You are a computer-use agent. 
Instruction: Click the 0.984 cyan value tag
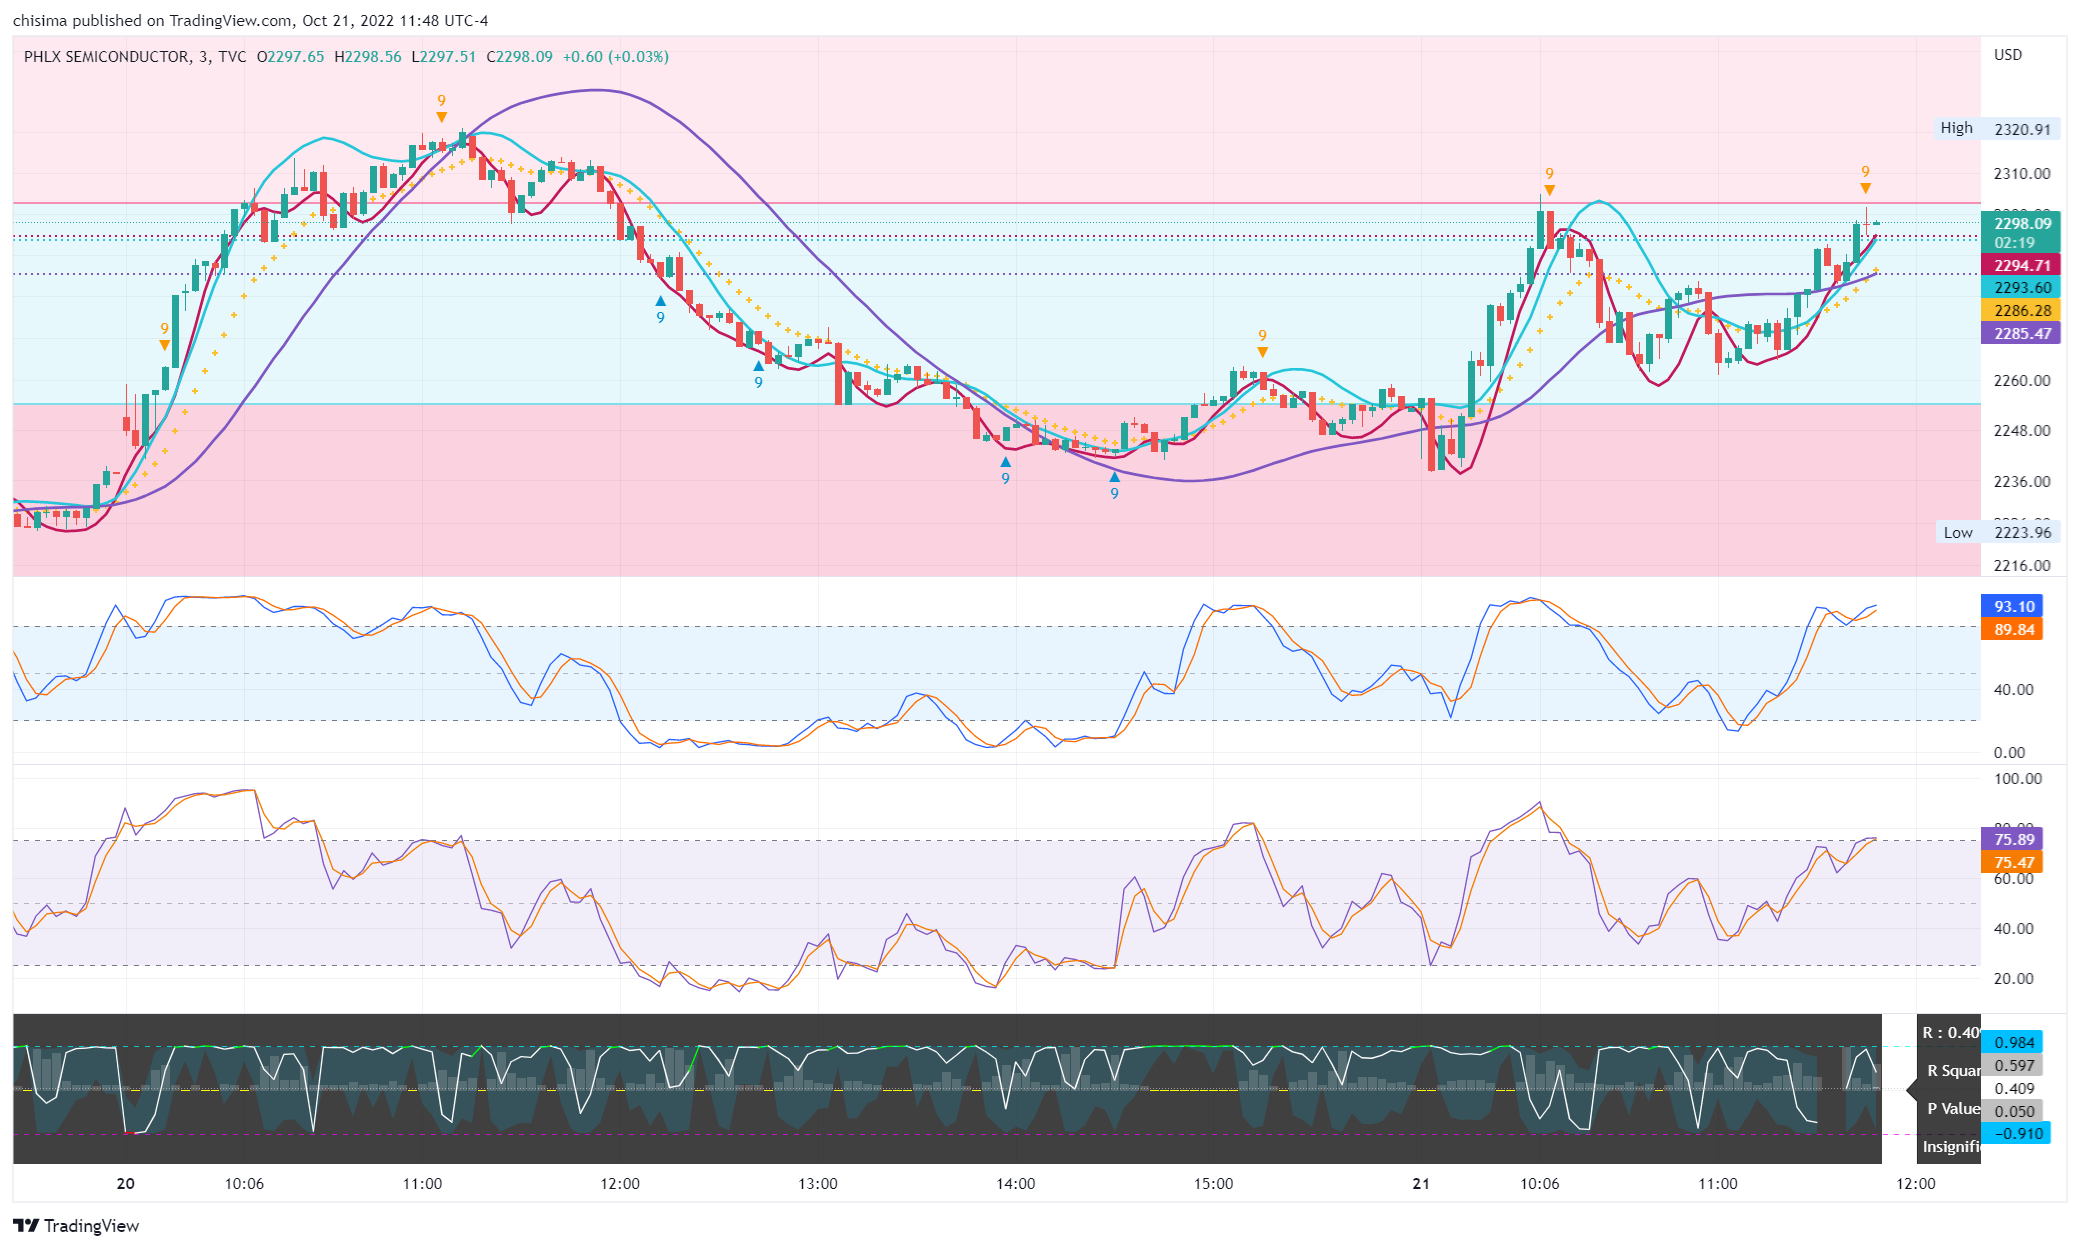pos(2014,1043)
